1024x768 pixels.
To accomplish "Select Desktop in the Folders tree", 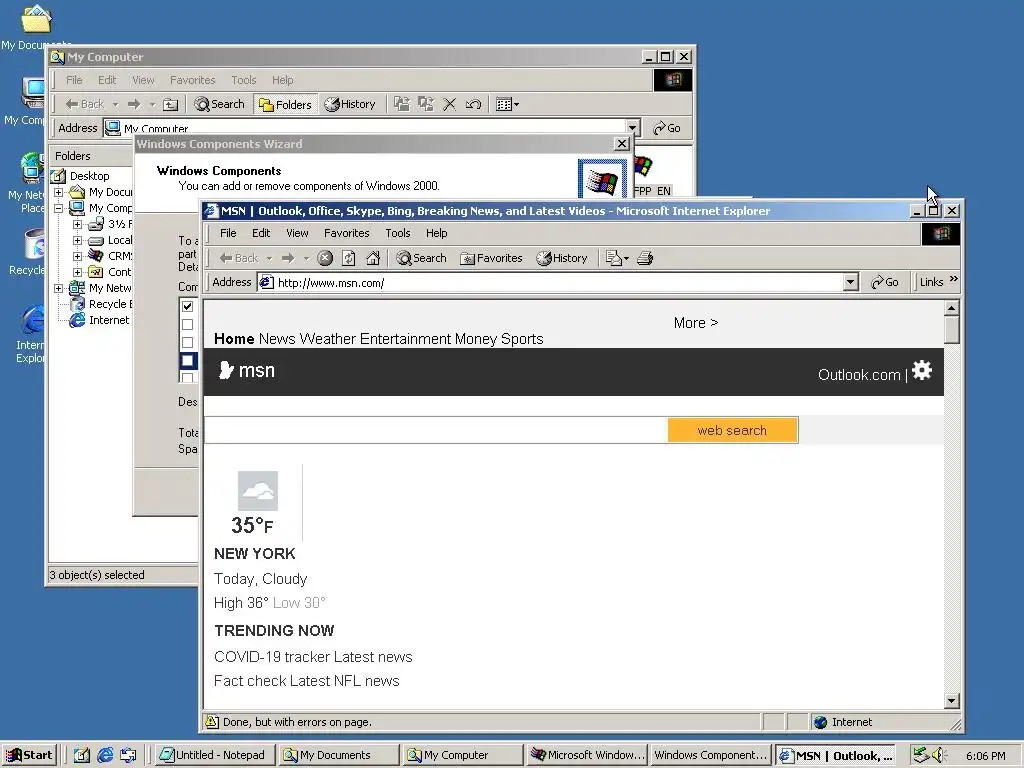I will tap(89, 176).
